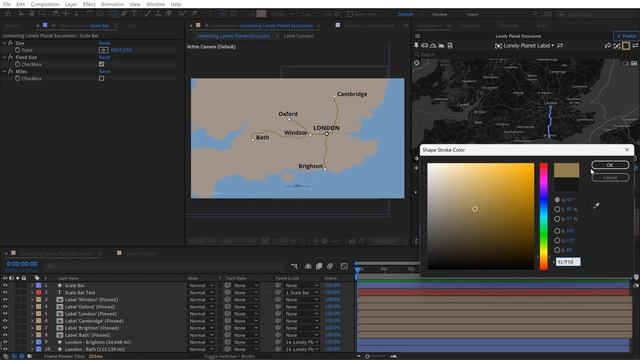Collapse the Miles effect group
Screen dimensions: 640x360
tap(4, 71)
